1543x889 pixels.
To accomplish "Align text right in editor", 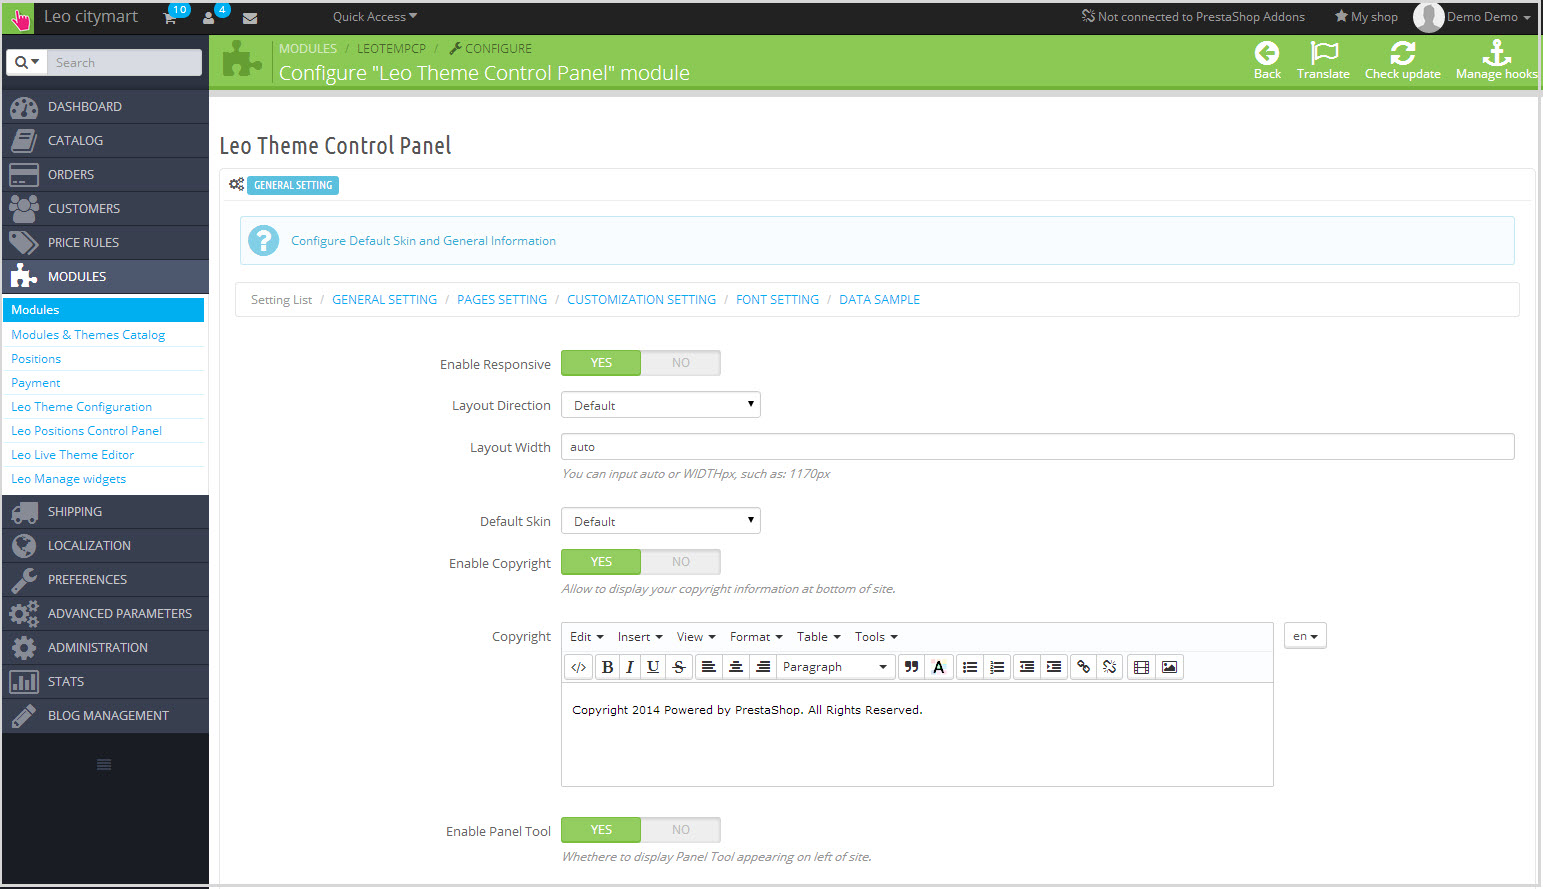I will click(x=763, y=667).
